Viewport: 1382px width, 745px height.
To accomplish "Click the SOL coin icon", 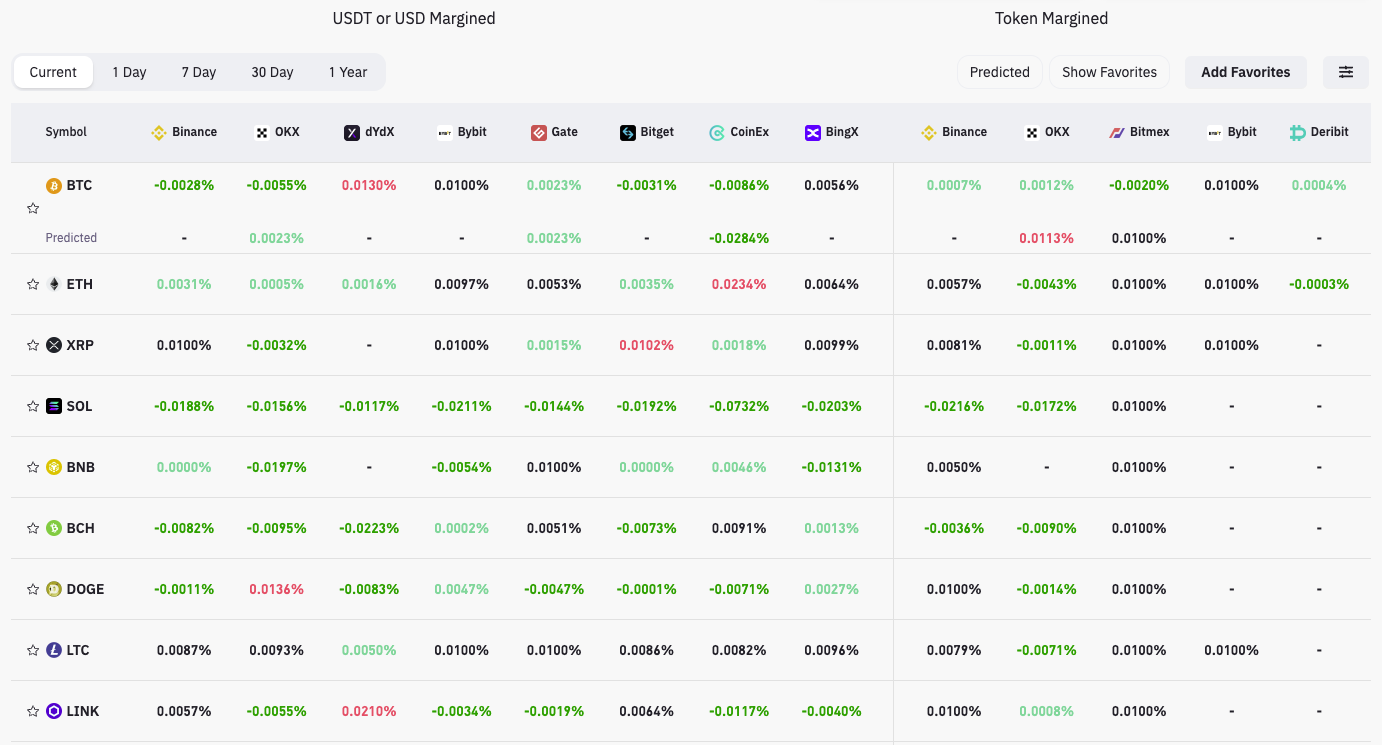I will [54, 406].
